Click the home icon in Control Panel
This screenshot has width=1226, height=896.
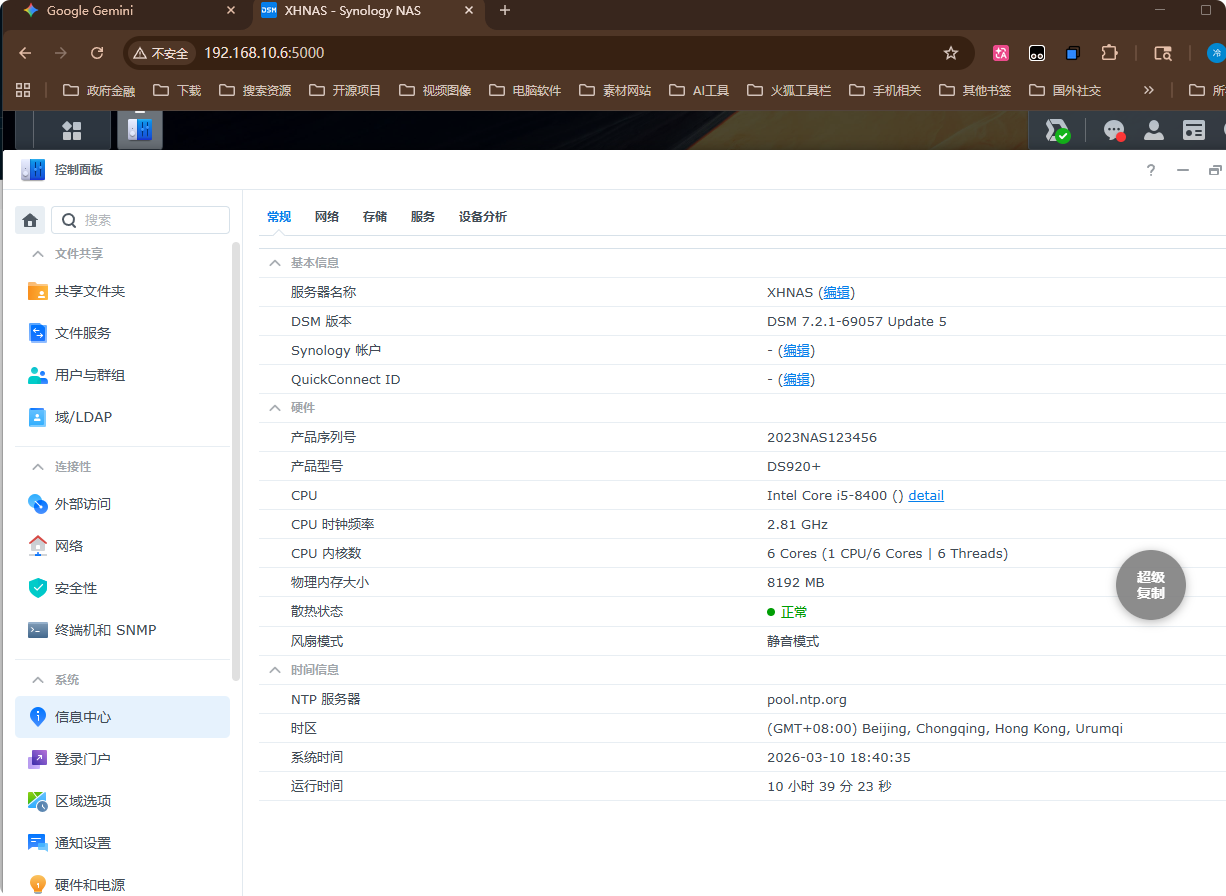[30, 220]
